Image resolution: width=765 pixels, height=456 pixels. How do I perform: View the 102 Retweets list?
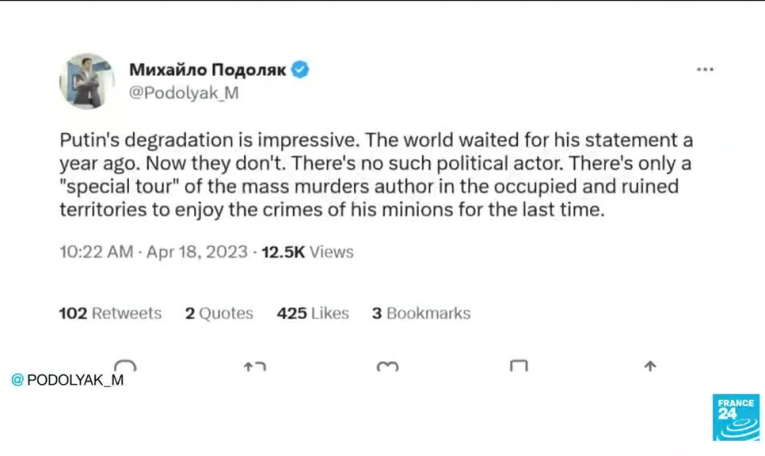(110, 313)
